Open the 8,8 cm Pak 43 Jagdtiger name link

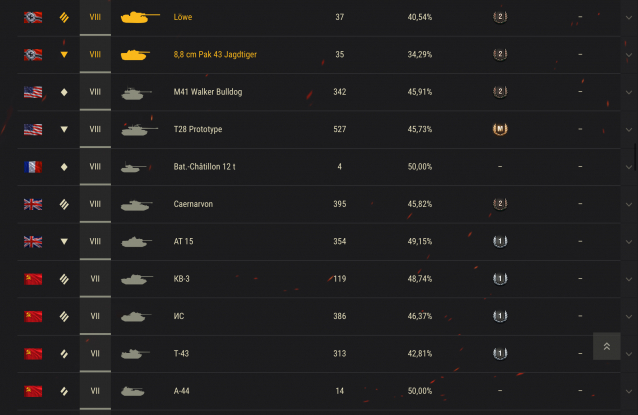215,55
